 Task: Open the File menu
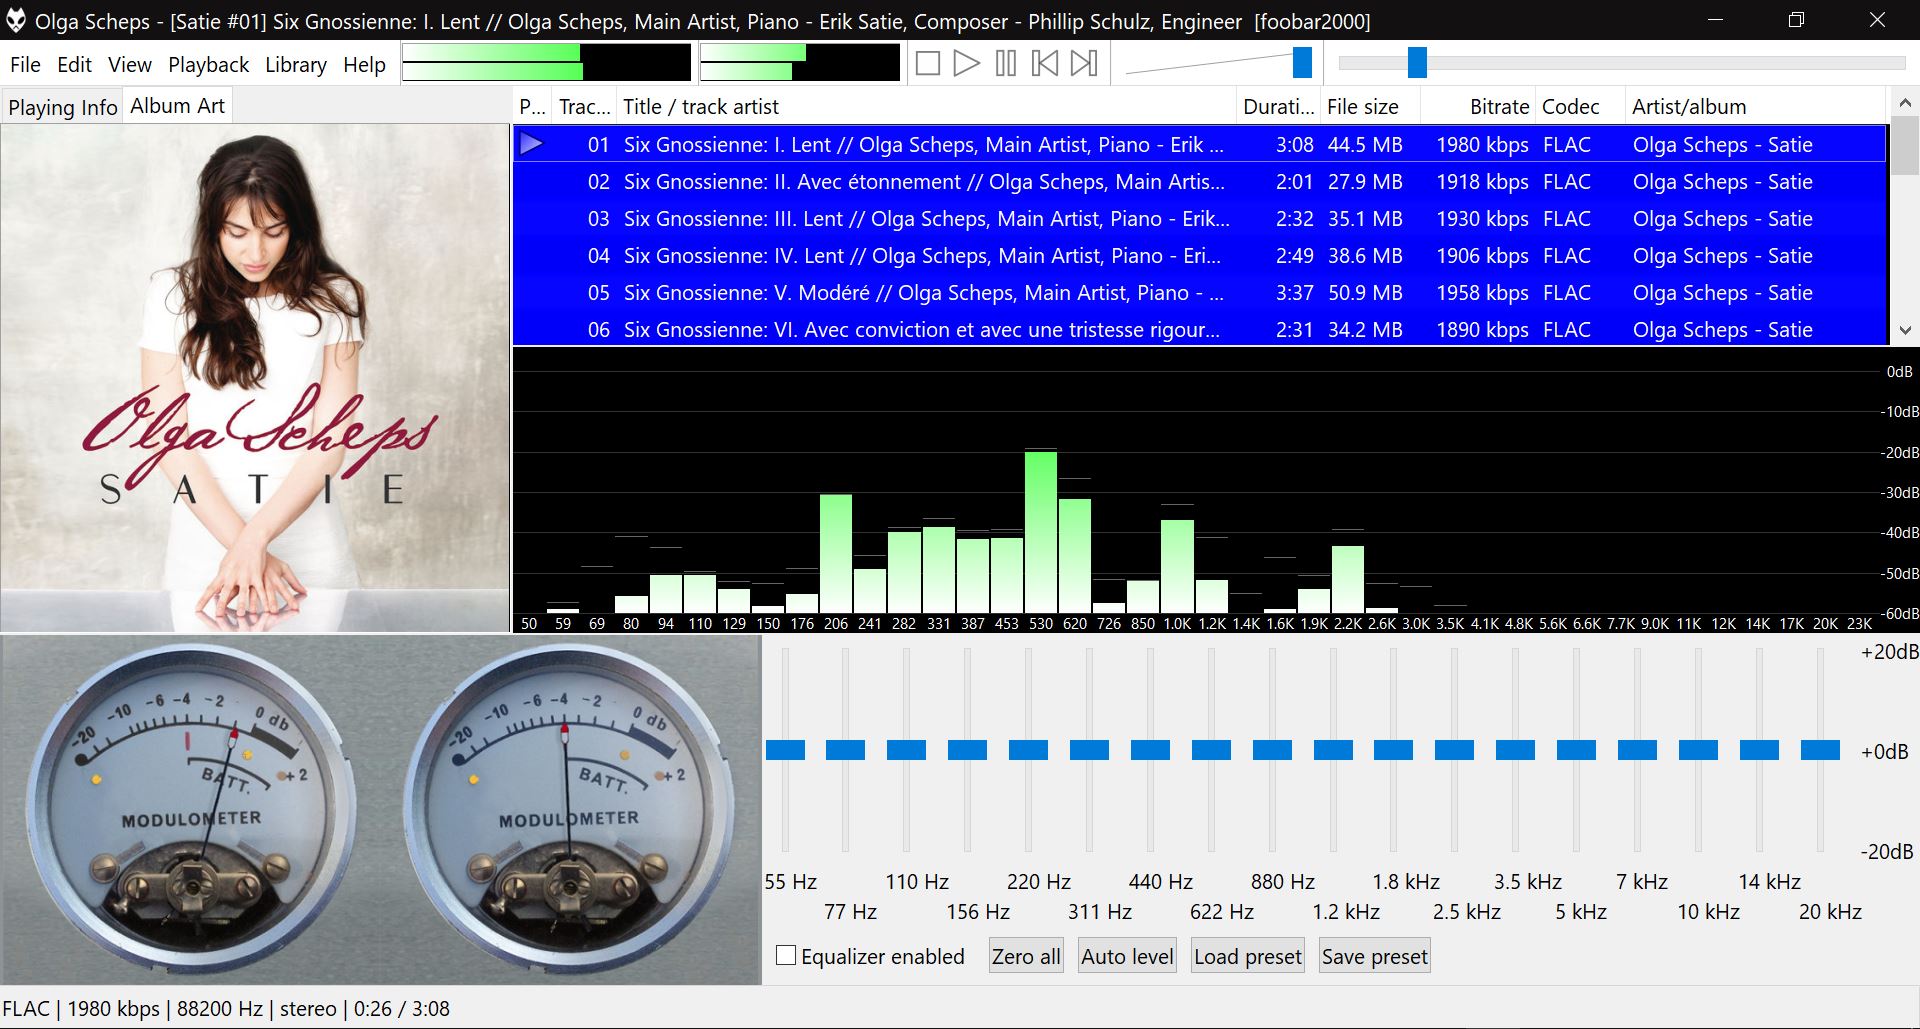pos(25,65)
